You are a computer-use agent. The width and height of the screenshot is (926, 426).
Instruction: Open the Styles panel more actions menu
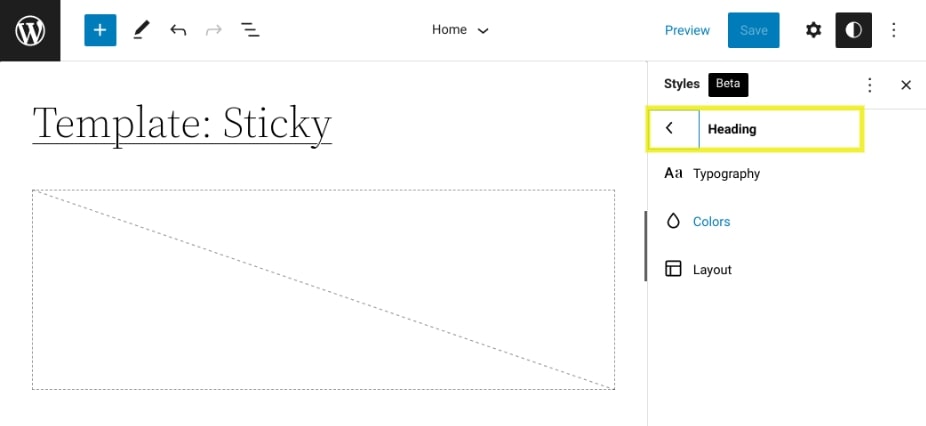(870, 85)
